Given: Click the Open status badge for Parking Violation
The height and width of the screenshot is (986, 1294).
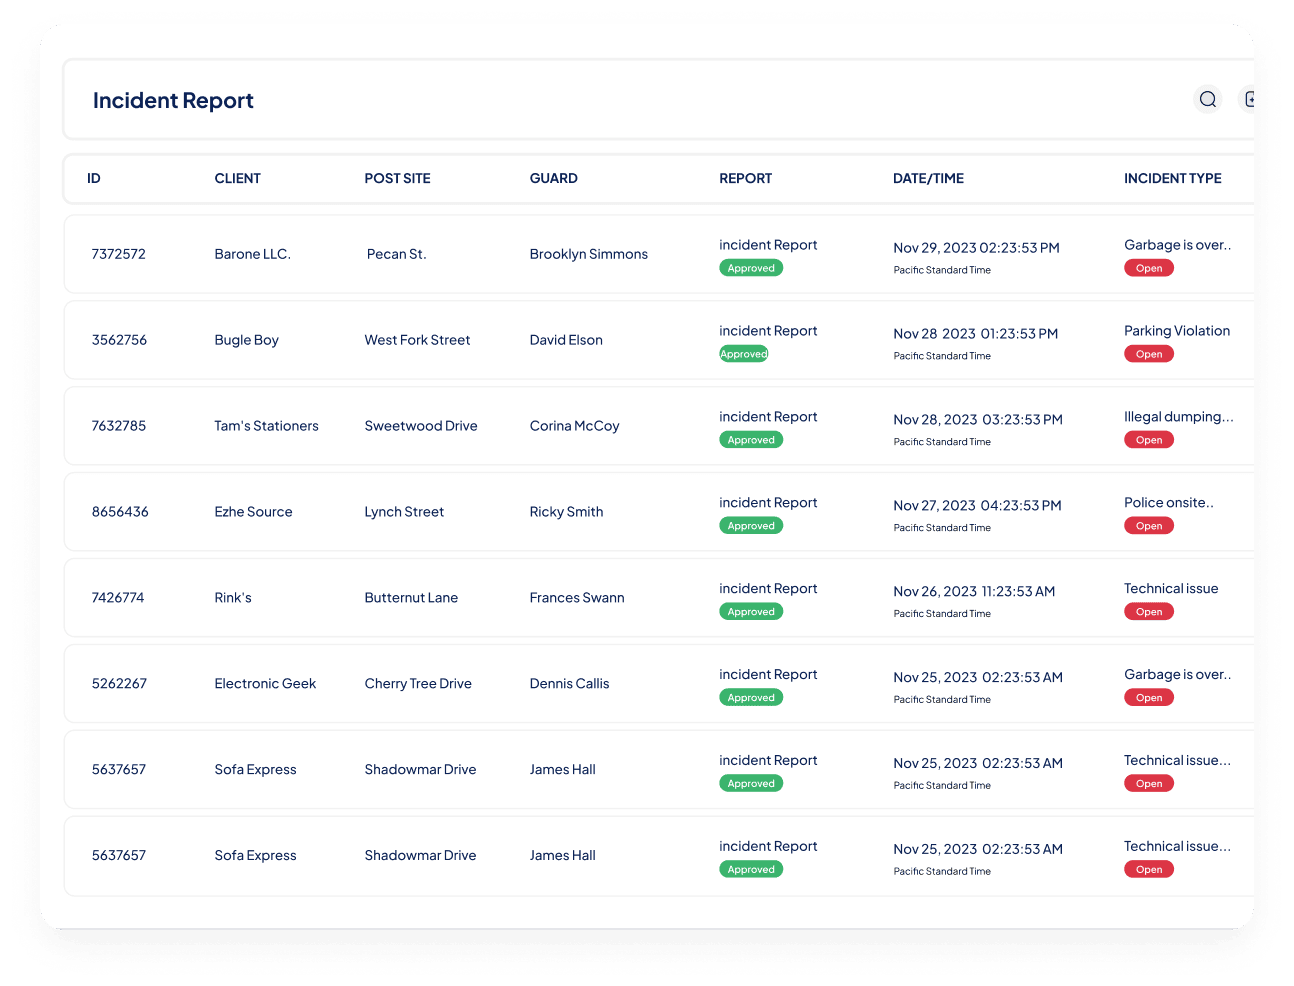Looking at the screenshot, I should (x=1148, y=353).
